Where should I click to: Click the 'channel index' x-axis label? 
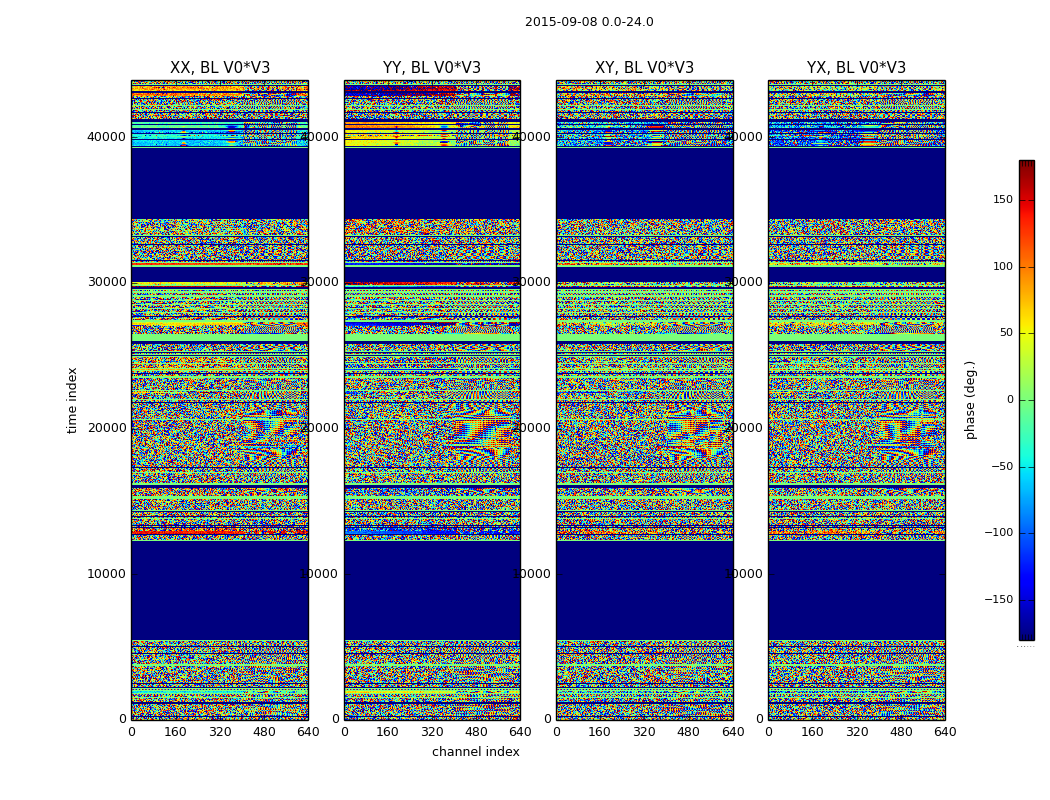(x=475, y=752)
